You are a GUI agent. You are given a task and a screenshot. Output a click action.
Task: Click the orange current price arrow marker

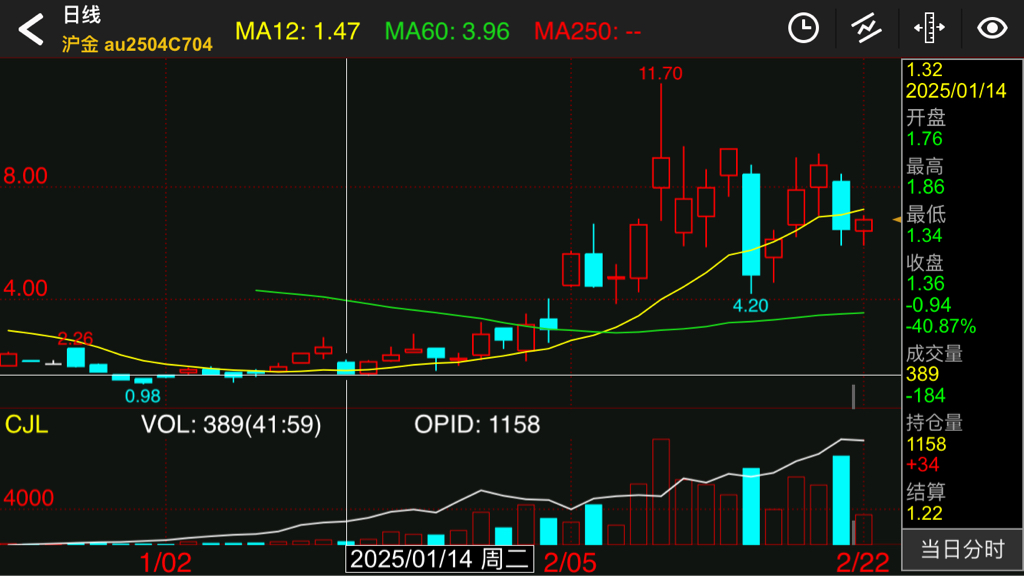[897, 218]
